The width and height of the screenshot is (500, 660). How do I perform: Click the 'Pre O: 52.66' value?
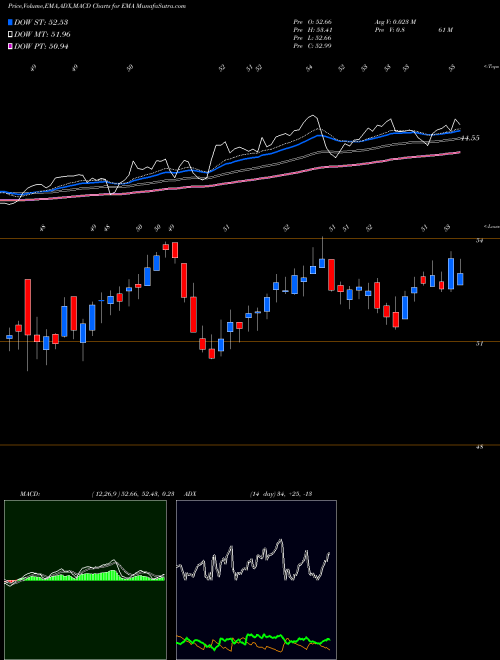click(x=313, y=22)
